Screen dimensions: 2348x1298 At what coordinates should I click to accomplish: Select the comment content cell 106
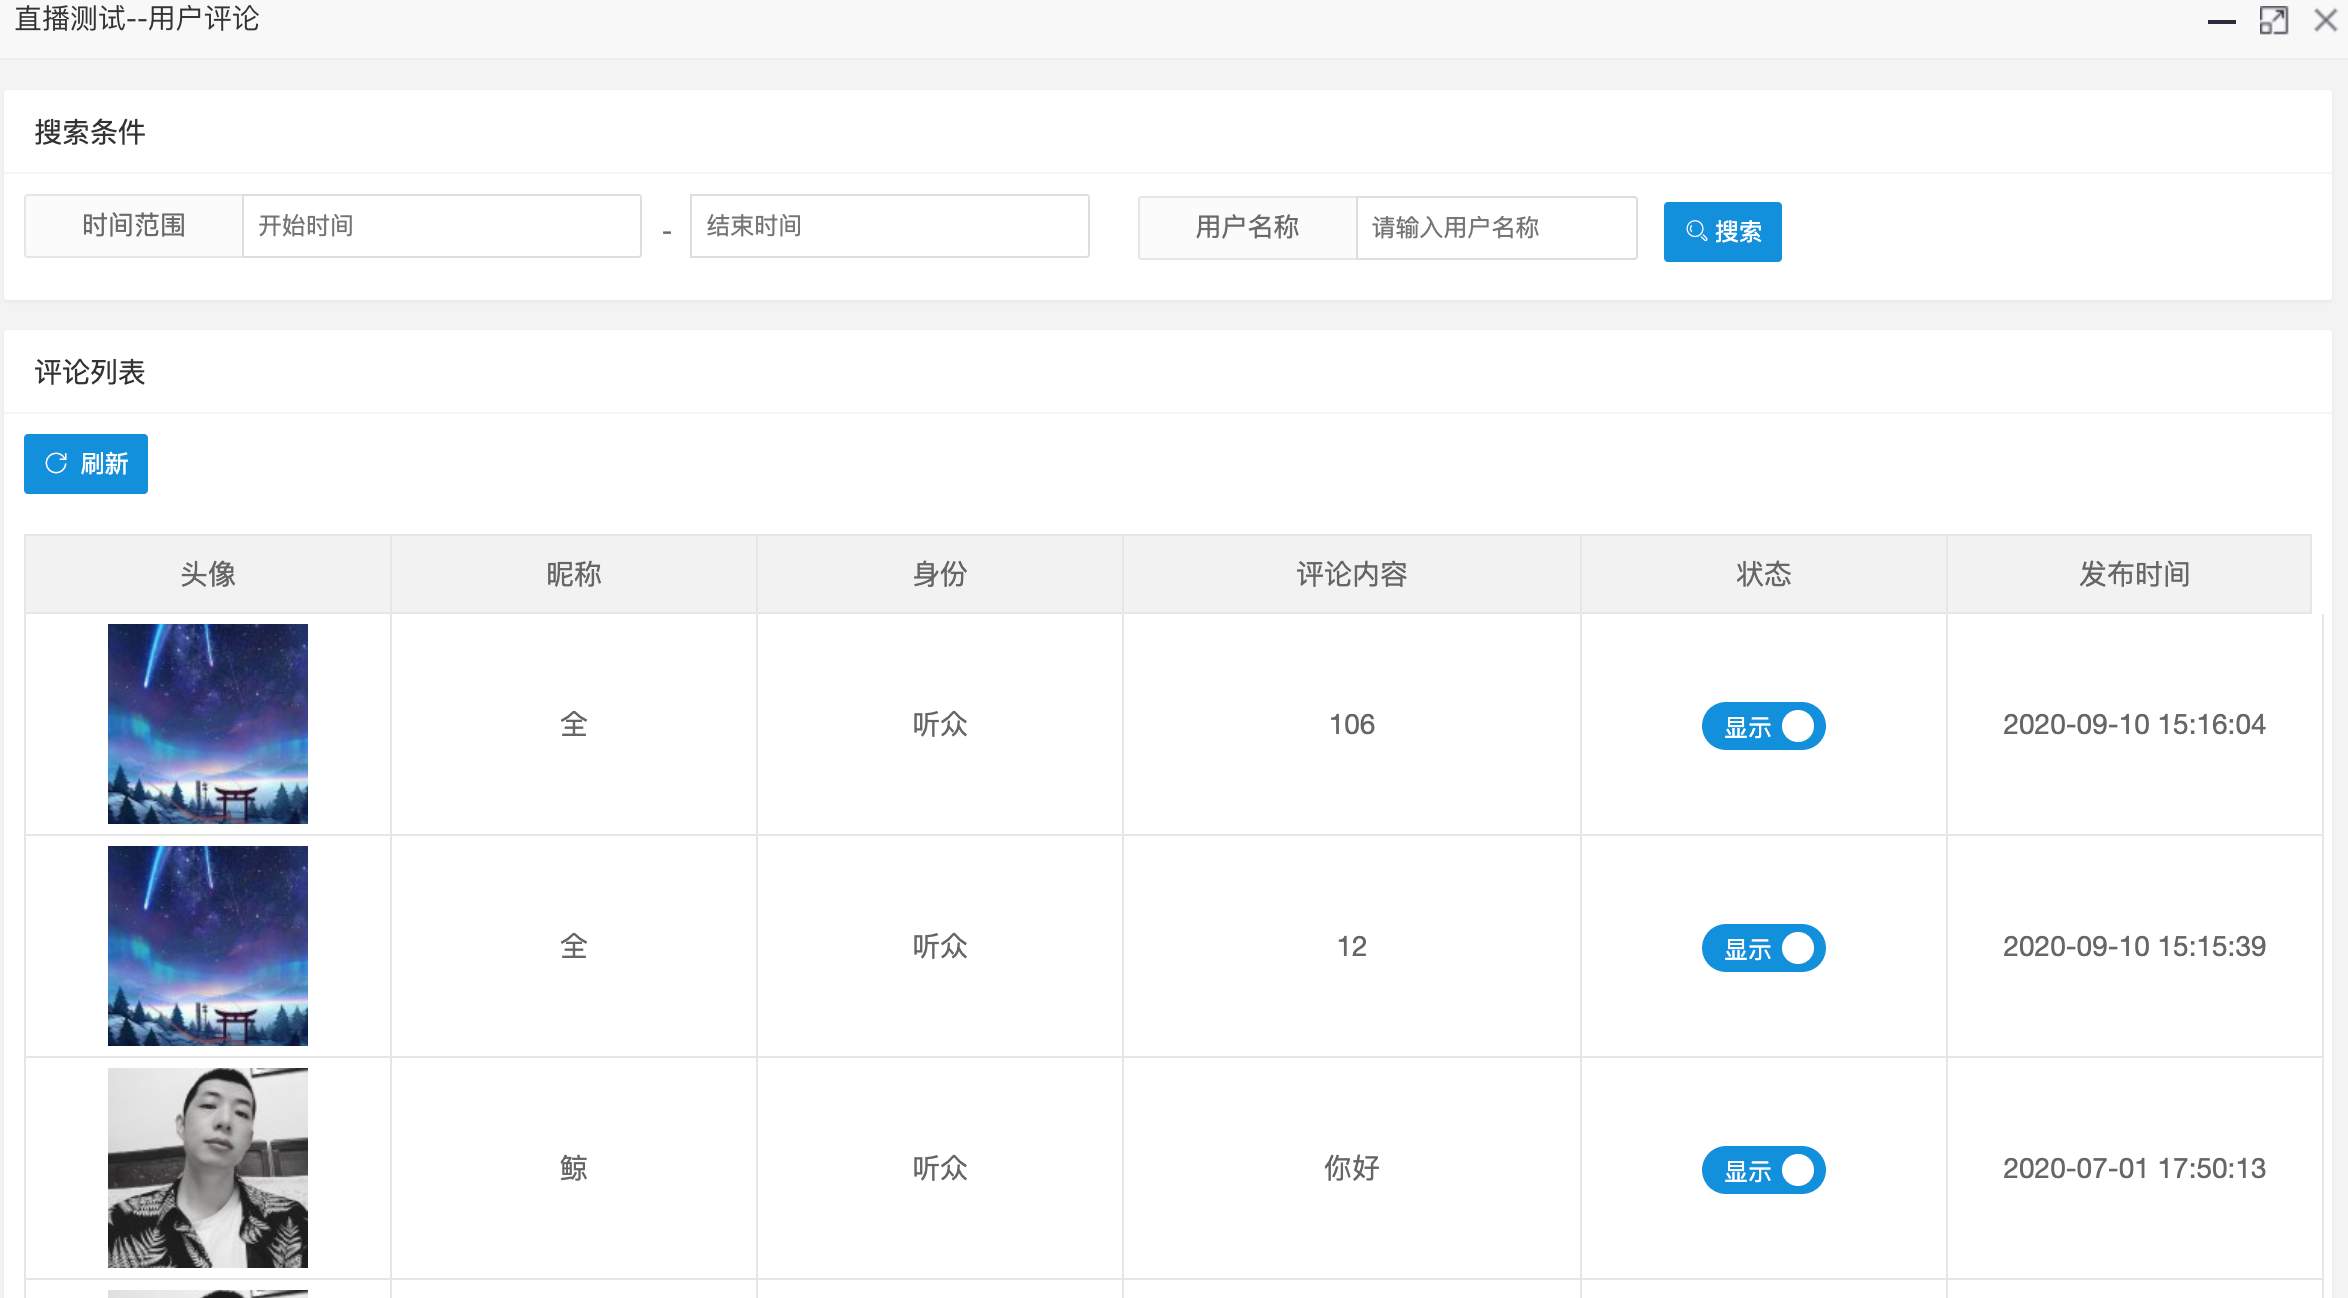(x=1352, y=724)
